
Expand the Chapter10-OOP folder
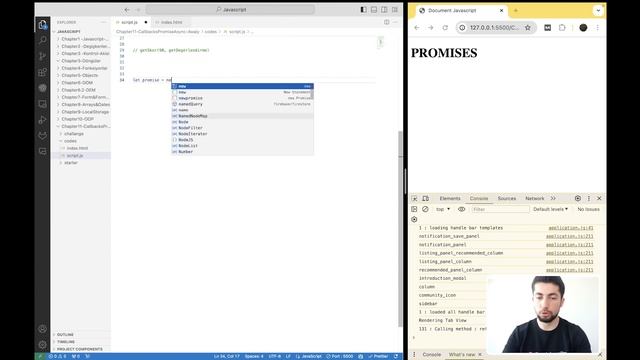(82, 119)
